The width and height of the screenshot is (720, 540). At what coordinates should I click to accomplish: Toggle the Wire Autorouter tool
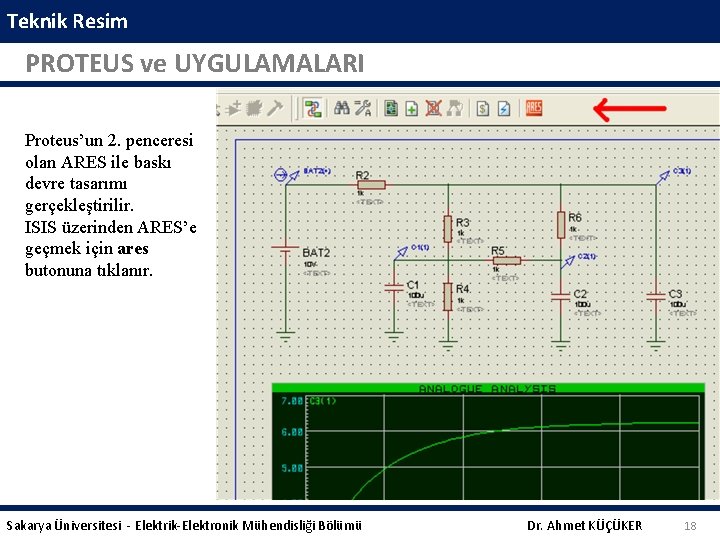coord(313,109)
